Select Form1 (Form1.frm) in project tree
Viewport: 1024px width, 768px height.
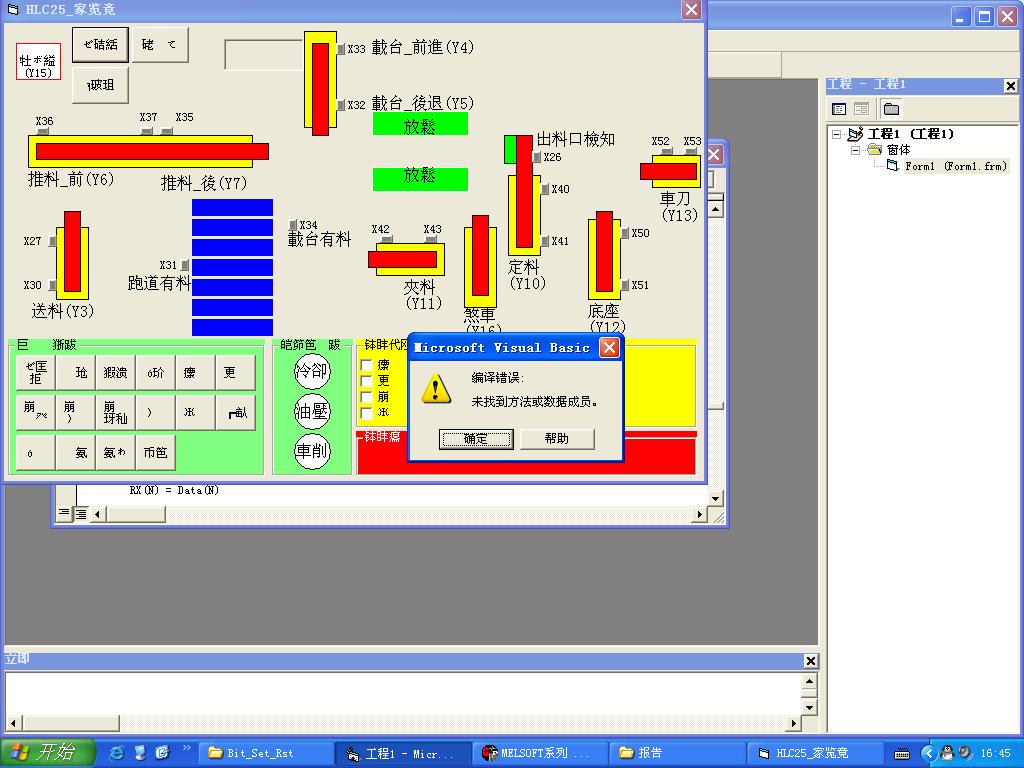955,166
